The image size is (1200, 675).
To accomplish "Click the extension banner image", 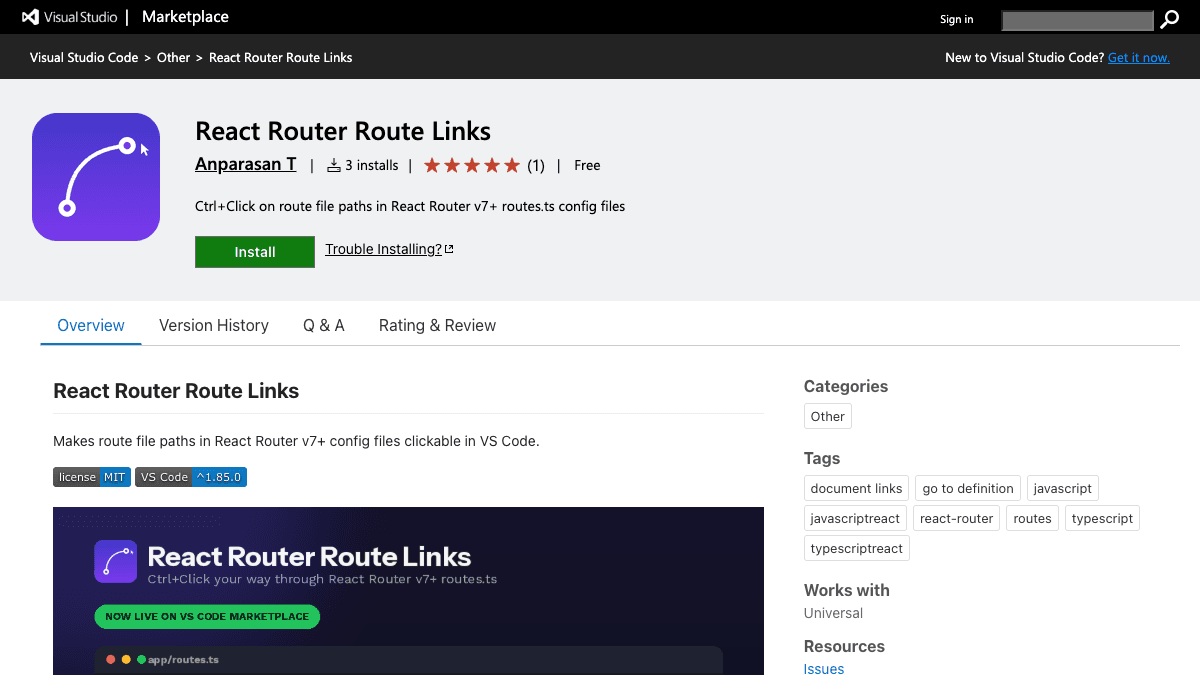I will point(408,591).
